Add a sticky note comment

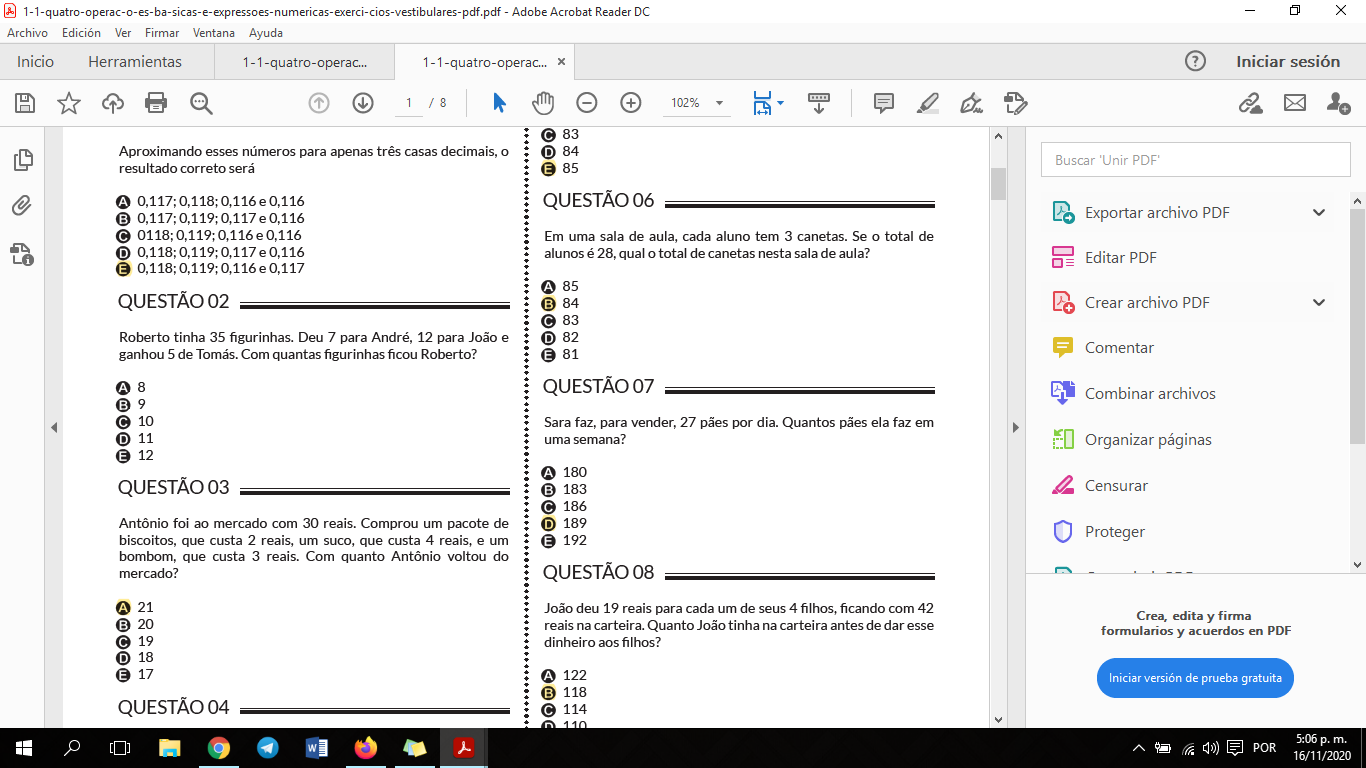pos(884,103)
